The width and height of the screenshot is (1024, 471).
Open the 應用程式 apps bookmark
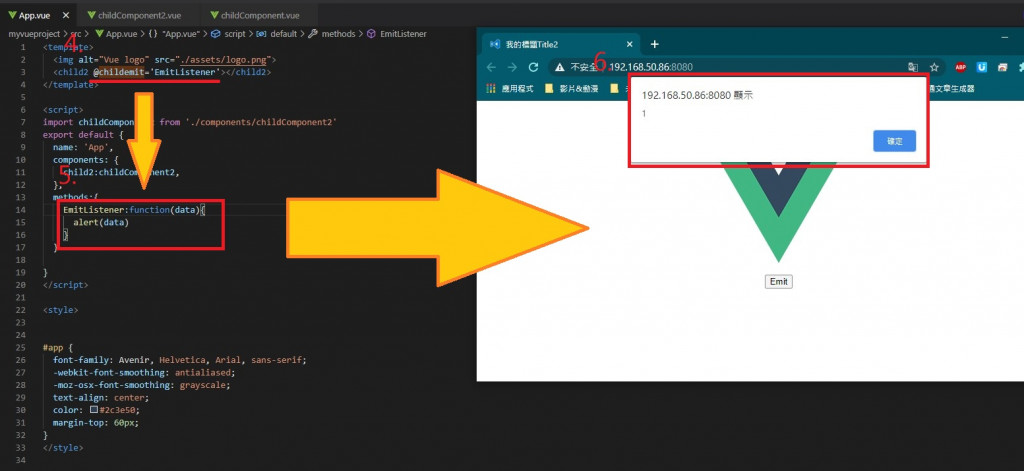(x=511, y=88)
